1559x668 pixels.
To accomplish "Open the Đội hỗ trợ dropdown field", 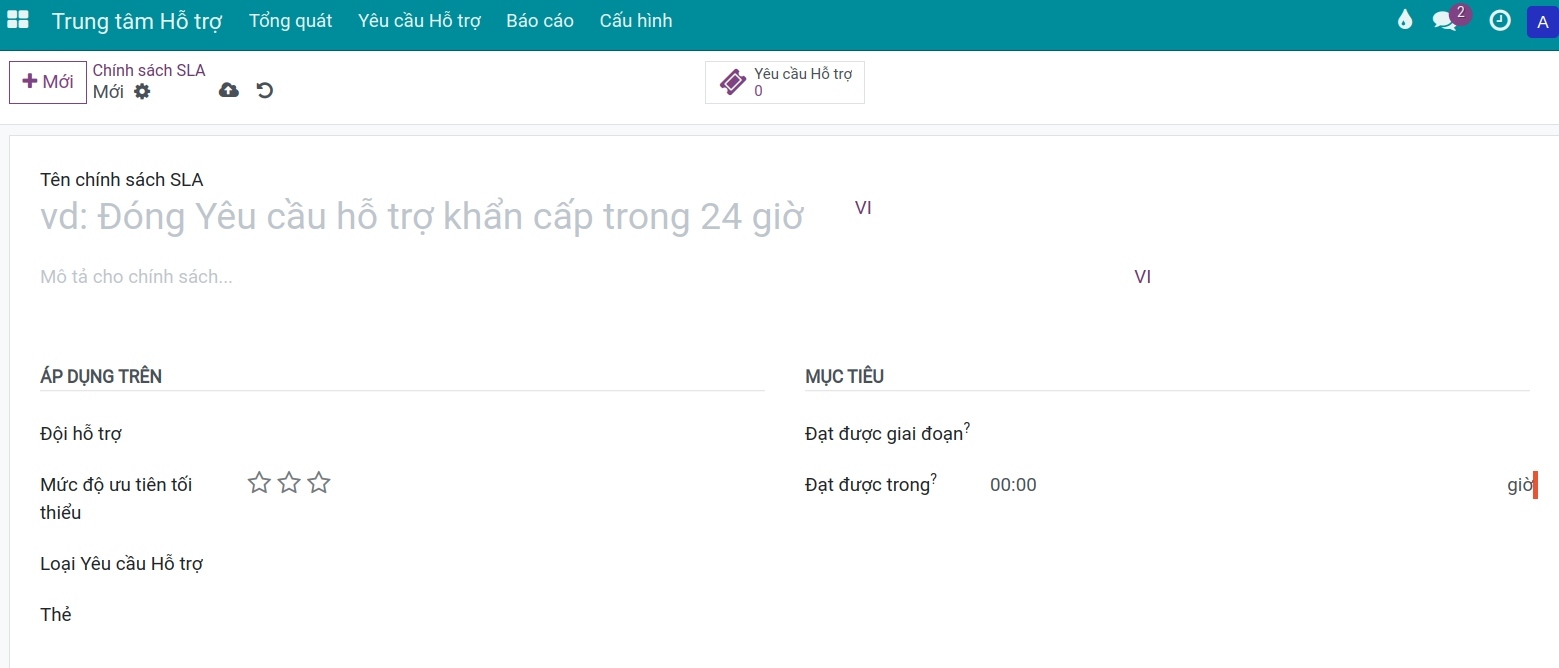I will click(505, 433).
